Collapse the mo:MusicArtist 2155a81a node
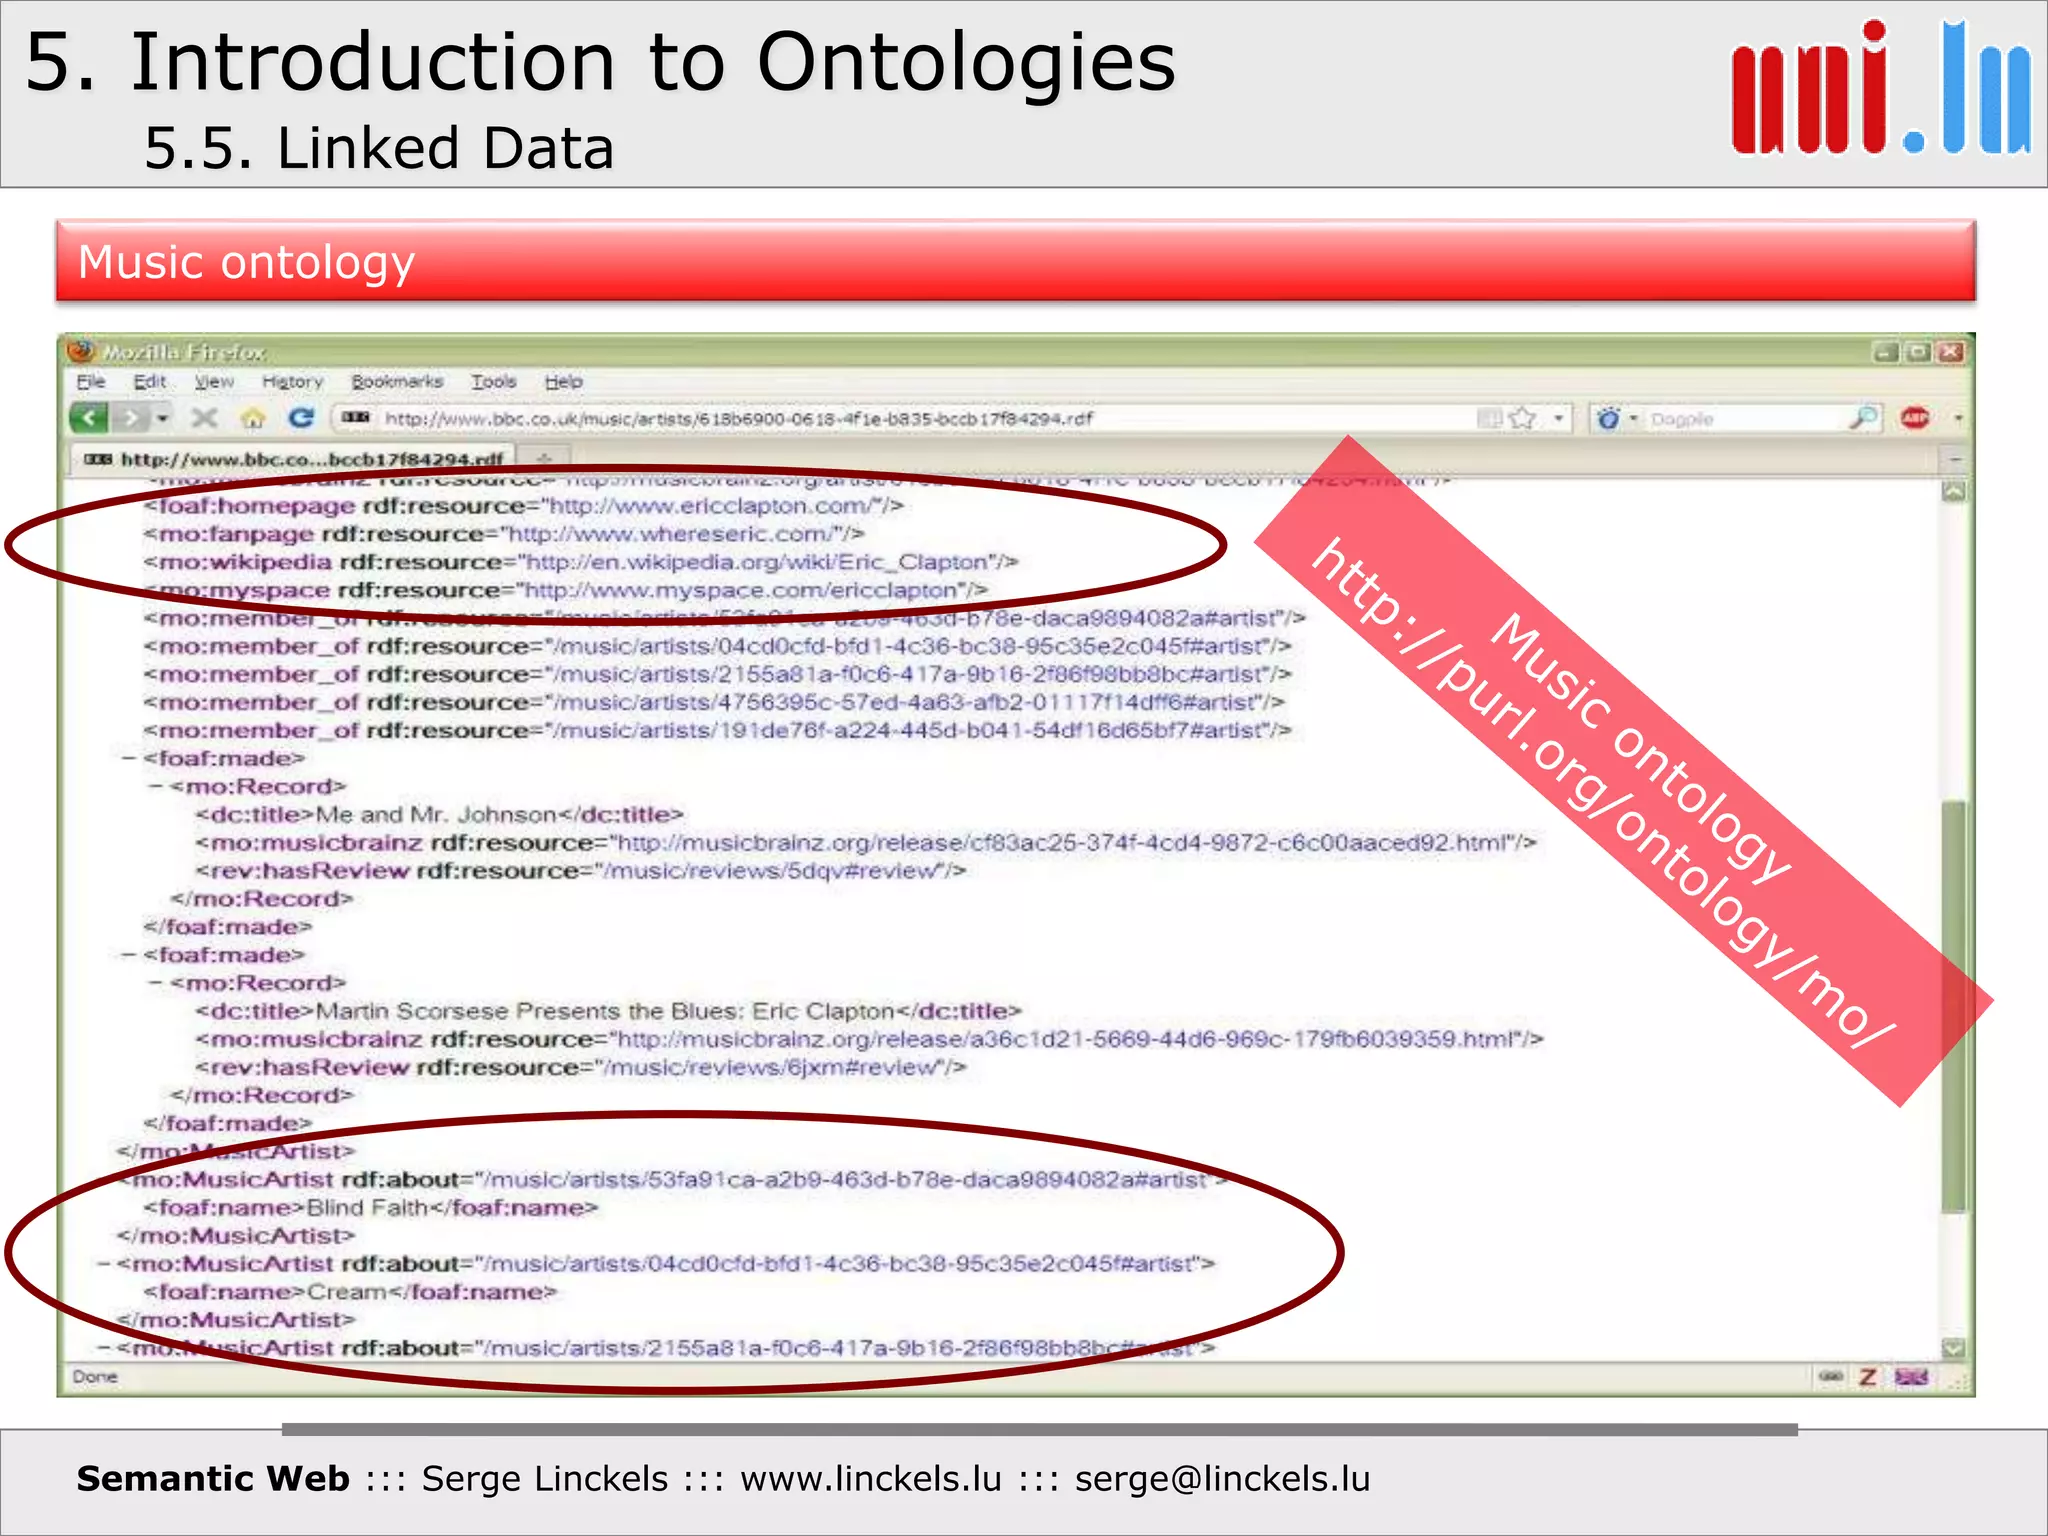 tap(104, 1348)
